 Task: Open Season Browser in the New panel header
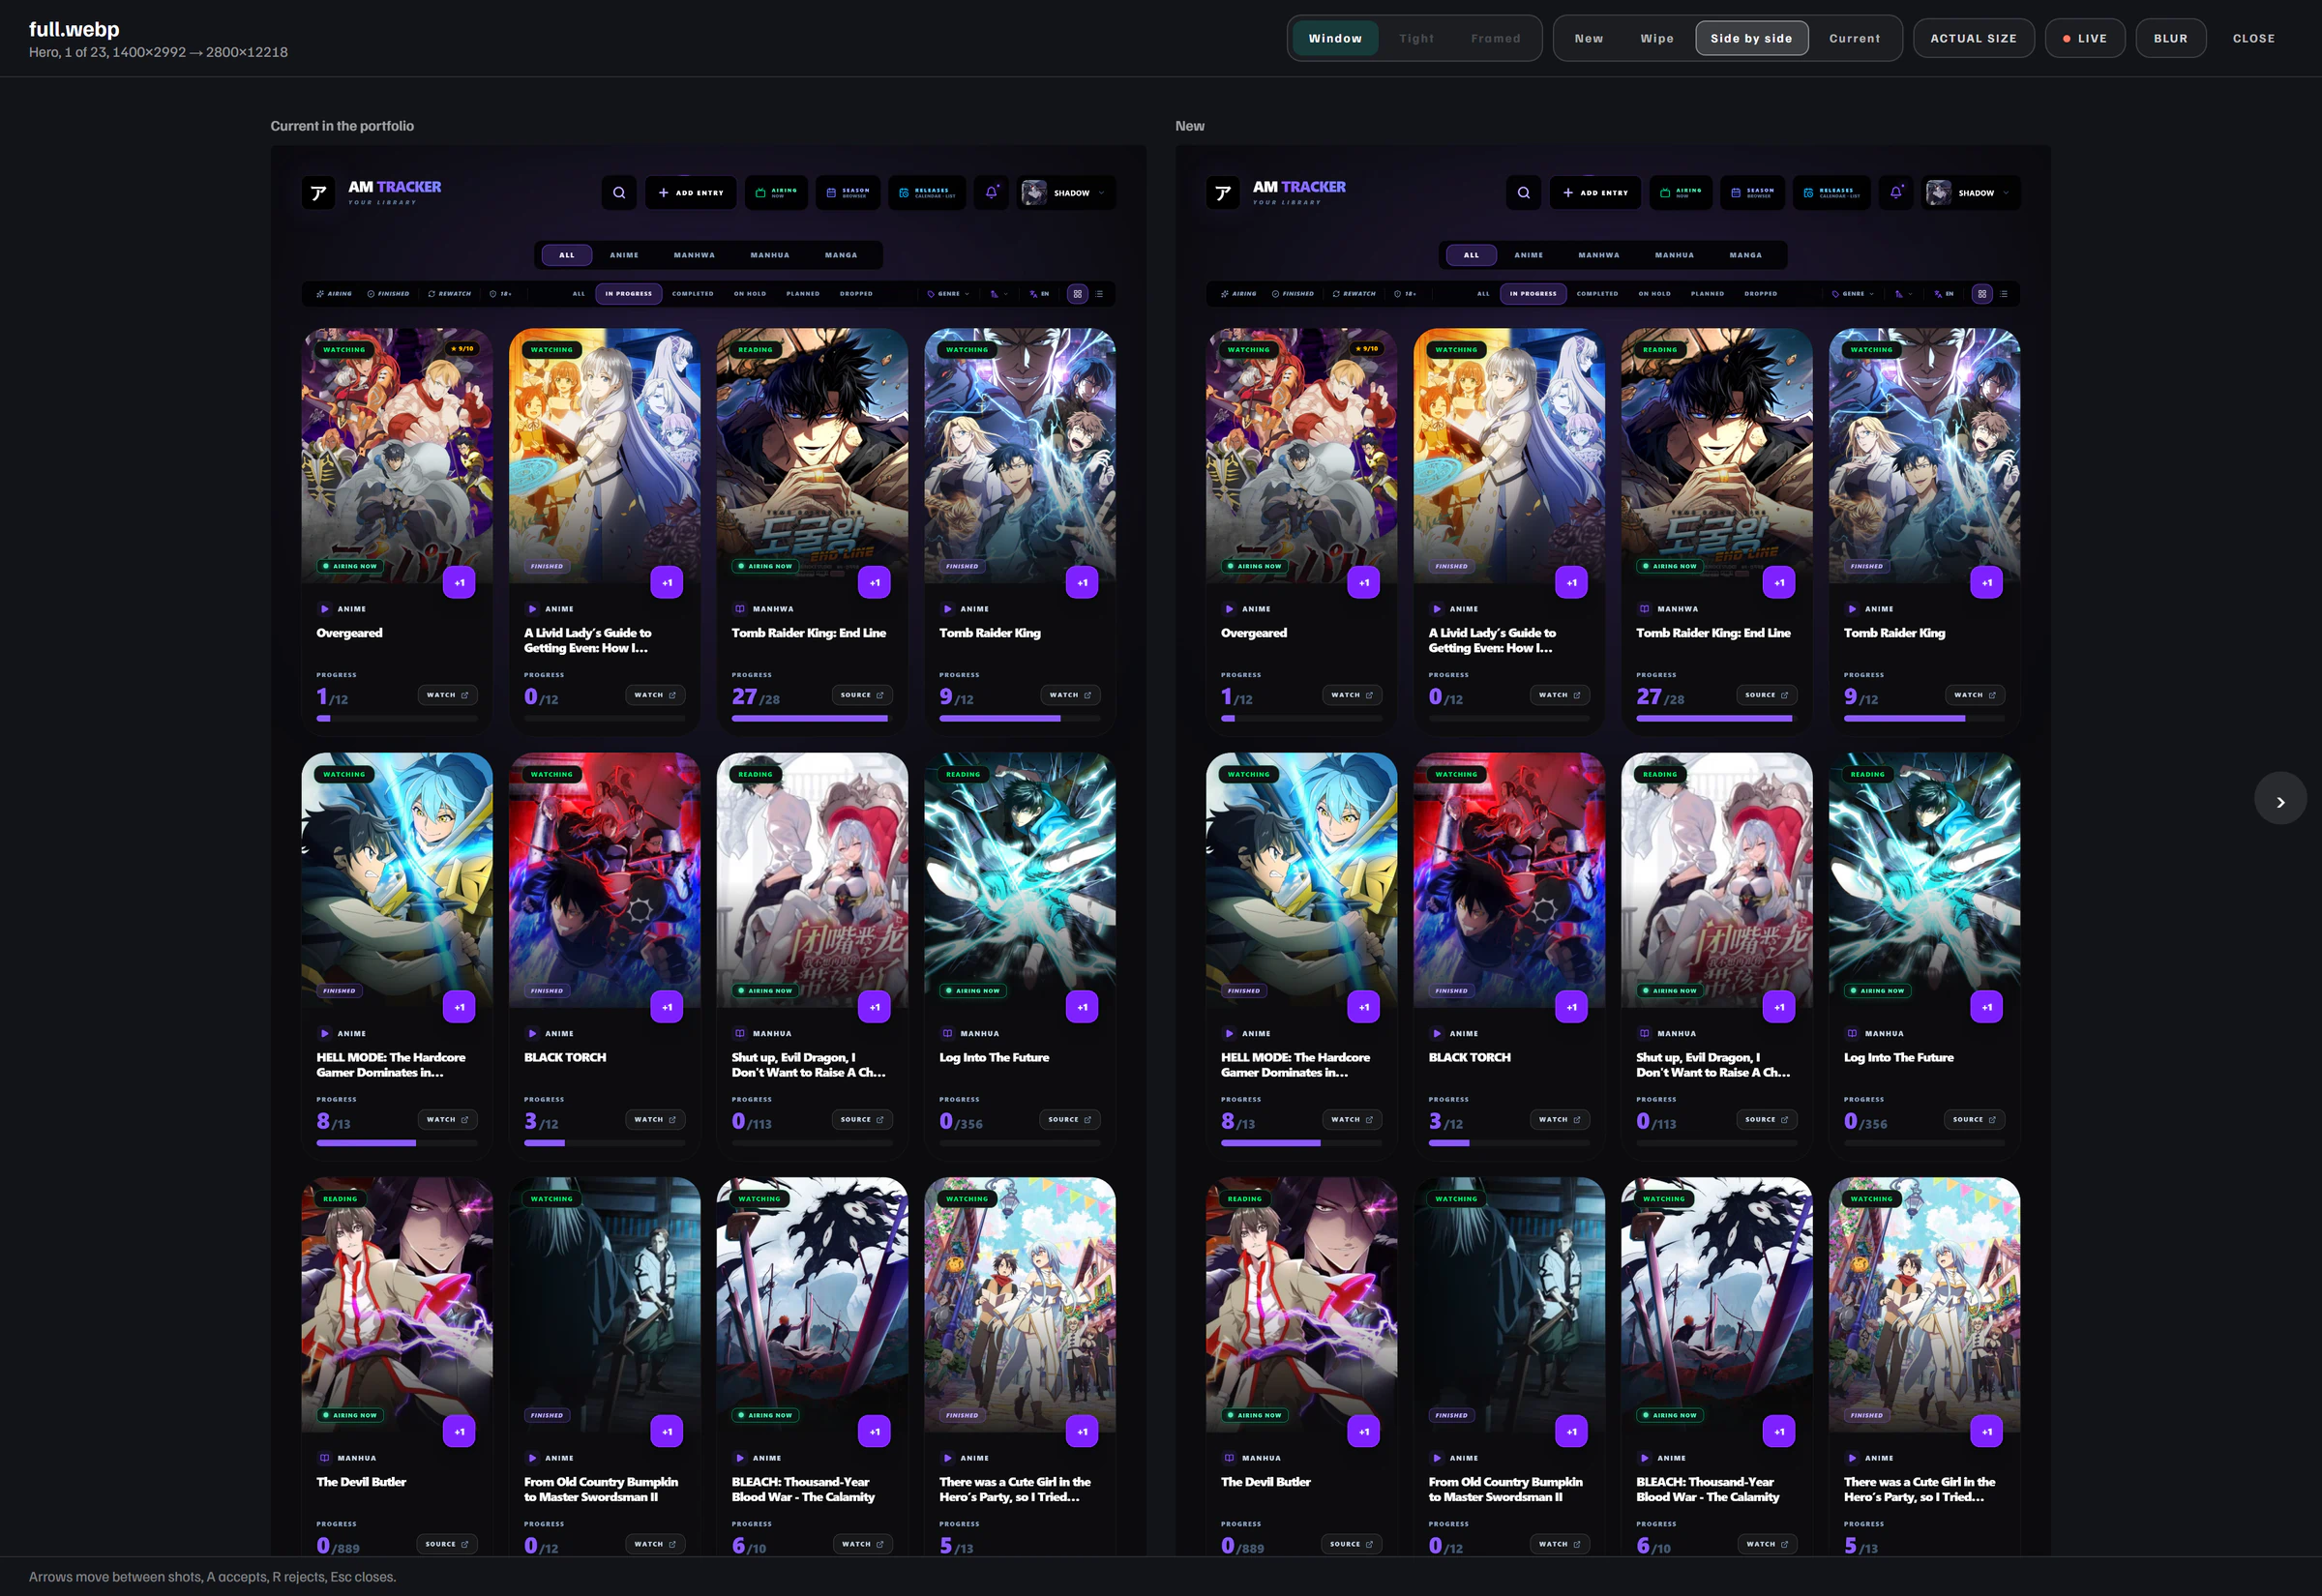(x=1752, y=193)
